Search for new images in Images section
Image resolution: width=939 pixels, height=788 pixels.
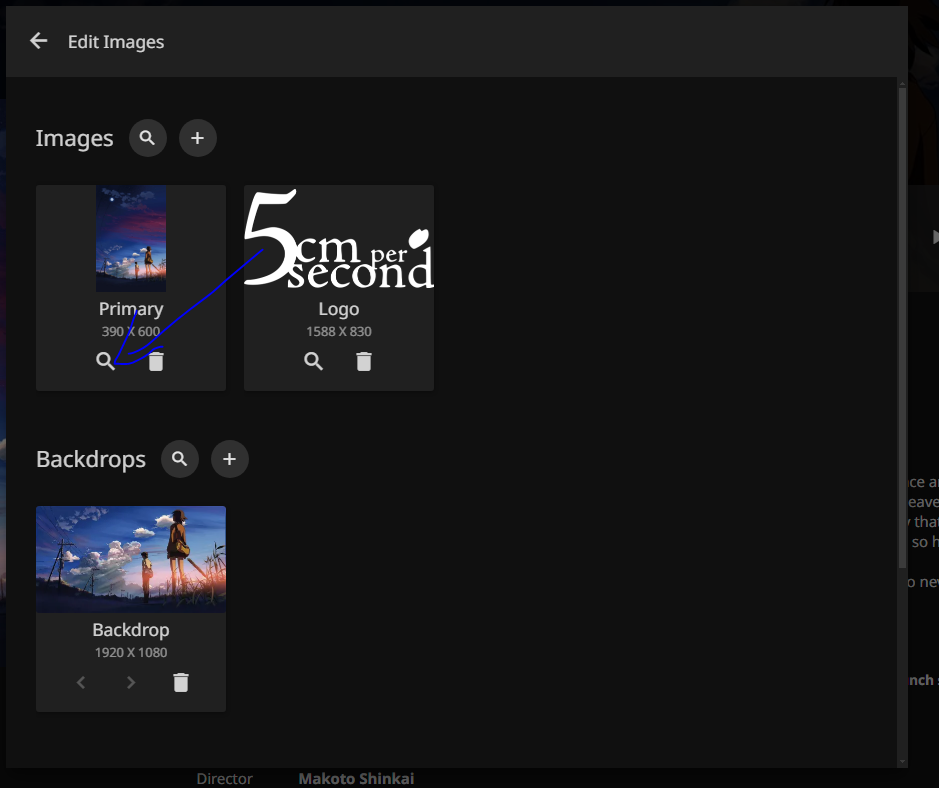(x=147, y=138)
